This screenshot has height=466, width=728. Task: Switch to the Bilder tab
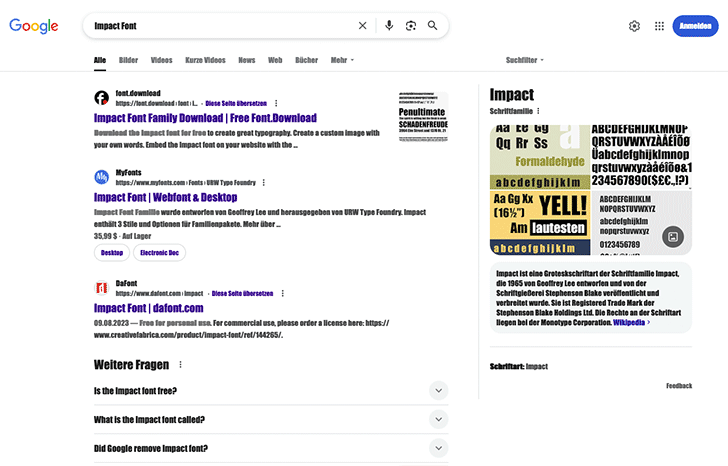pos(129,60)
